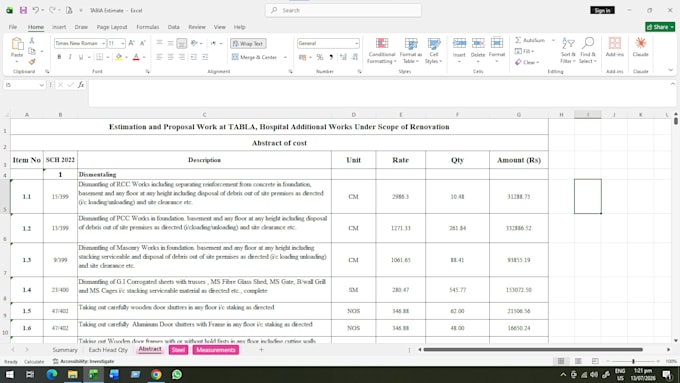Collapse the ribbon with the chevron

point(670,70)
